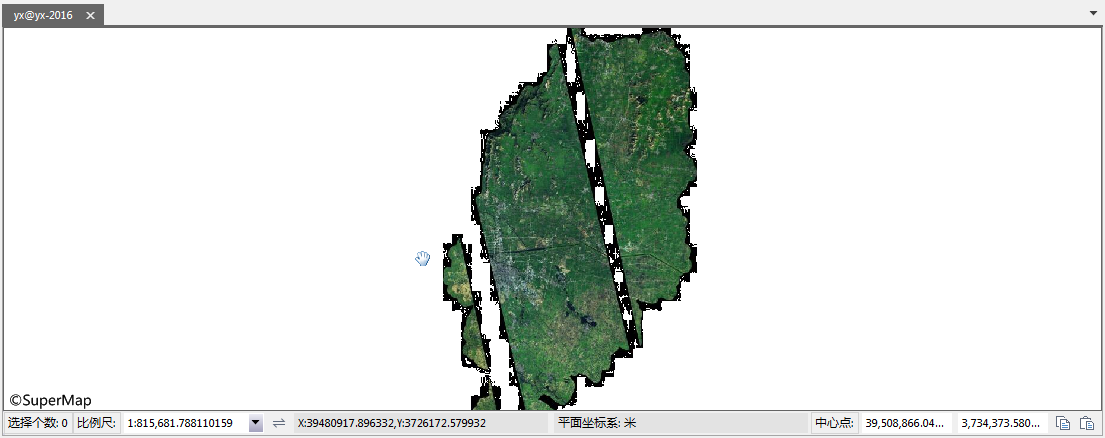Click the 选择个数: 0 status entry
Viewport: 1105px width, 438px height.
coord(38,423)
